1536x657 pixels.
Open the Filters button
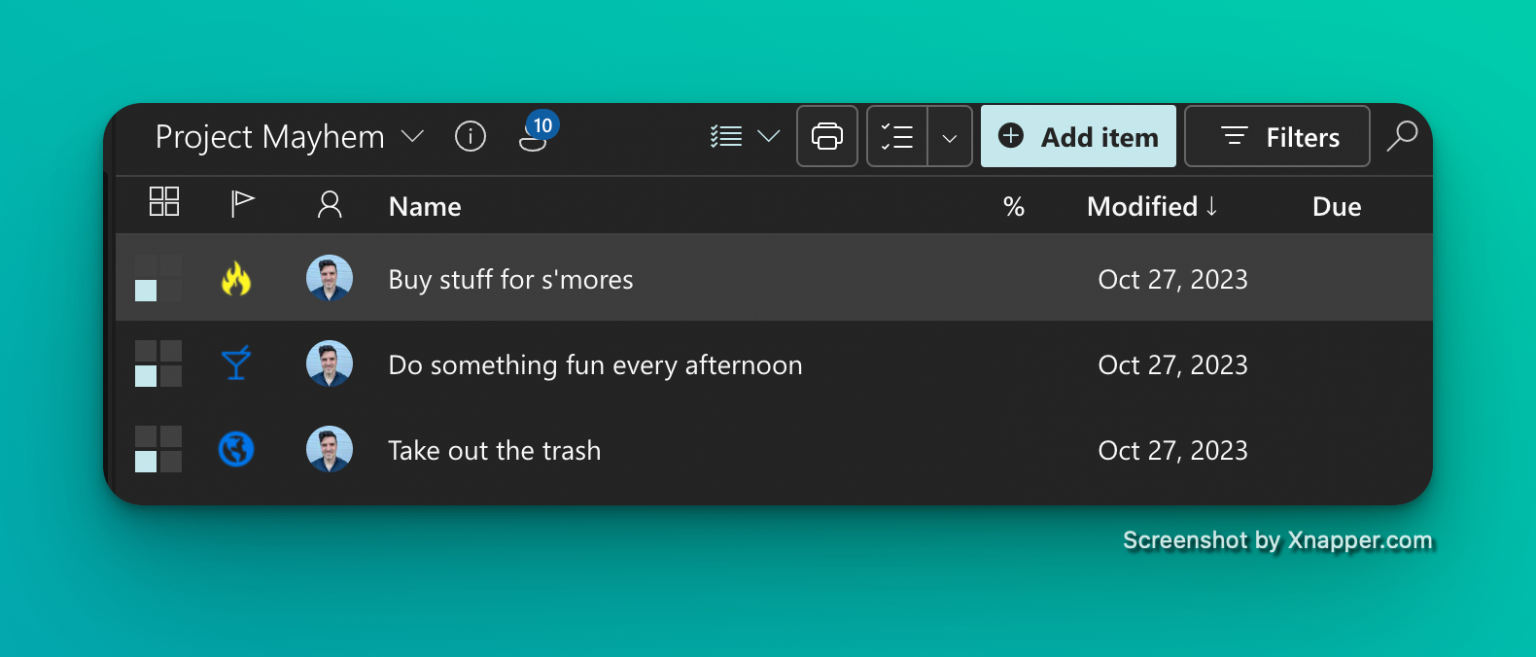pos(1277,137)
